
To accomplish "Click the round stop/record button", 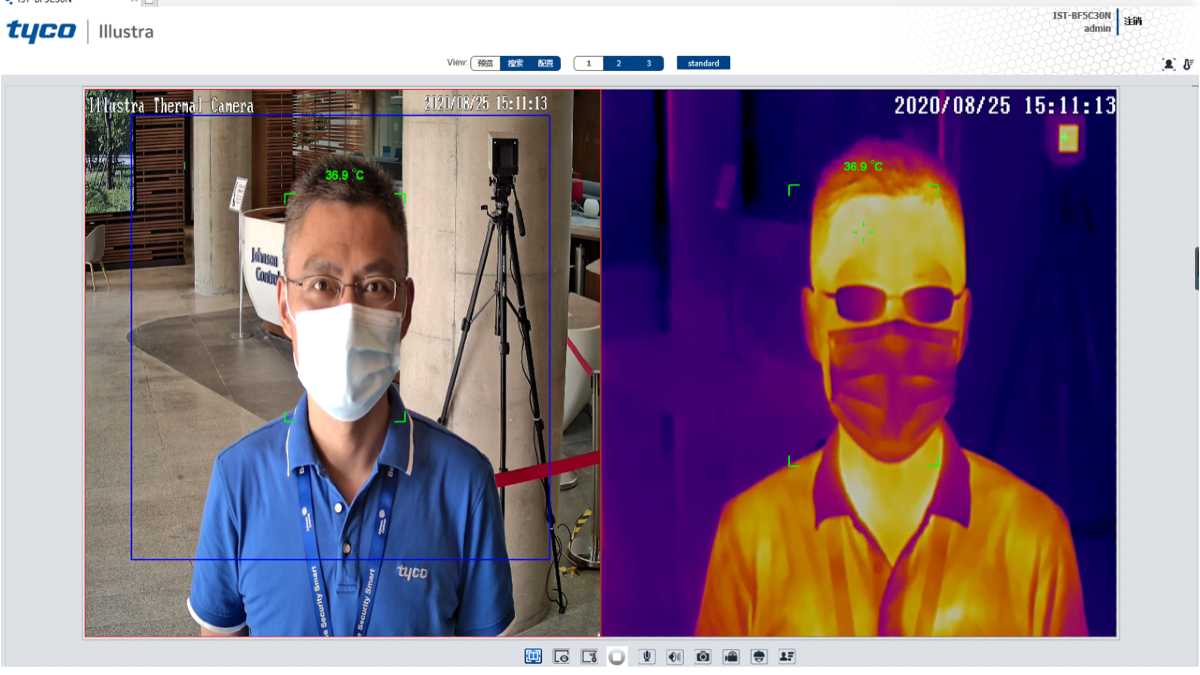I will coord(617,656).
